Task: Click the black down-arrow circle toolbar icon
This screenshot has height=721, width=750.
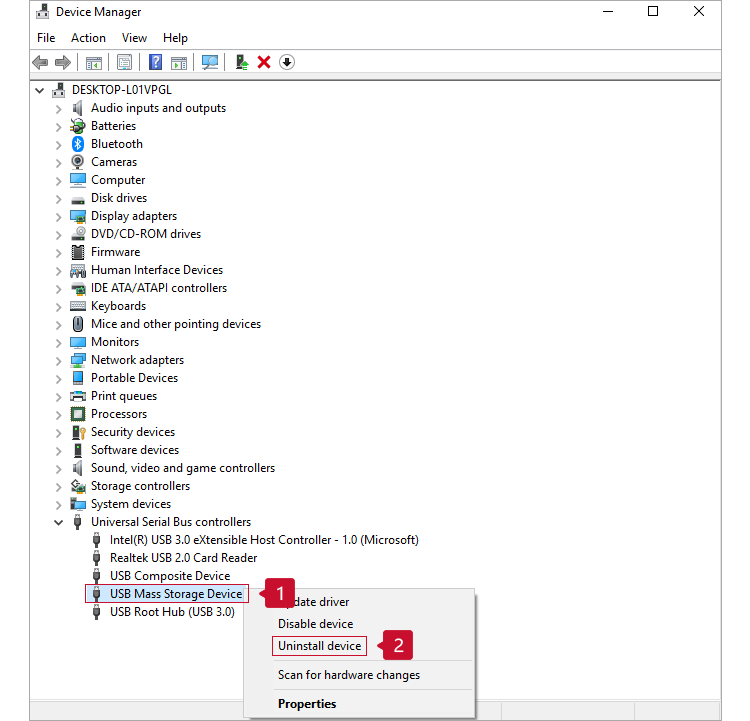Action: point(287,62)
